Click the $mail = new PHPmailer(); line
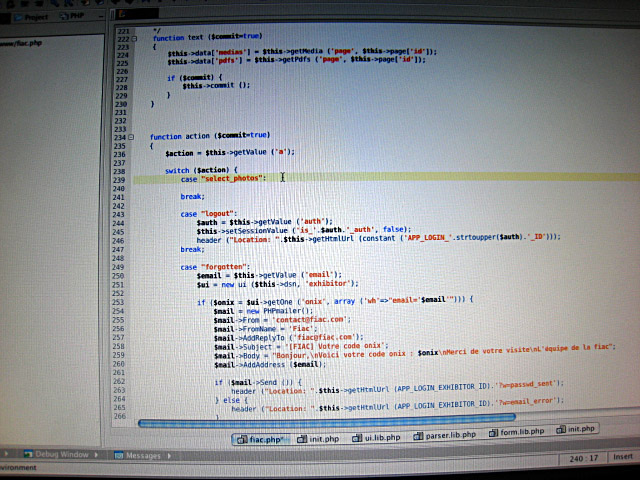Viewport: 640px width, 480px height. click(x=263, y=311)
